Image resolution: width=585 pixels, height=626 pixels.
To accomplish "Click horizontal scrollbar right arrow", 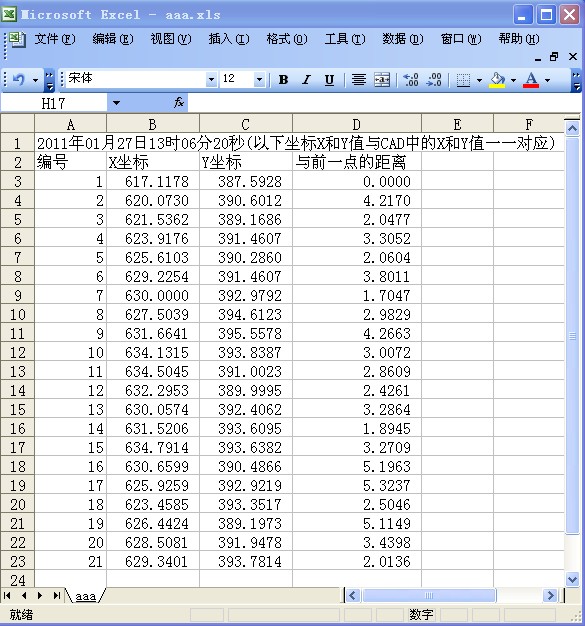I will coord(550,596).
